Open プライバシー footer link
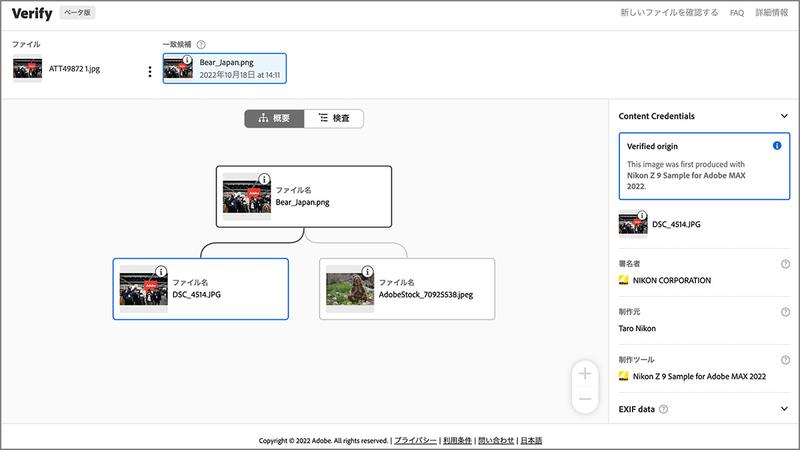 pyautogui.click(x=415, y=440)
